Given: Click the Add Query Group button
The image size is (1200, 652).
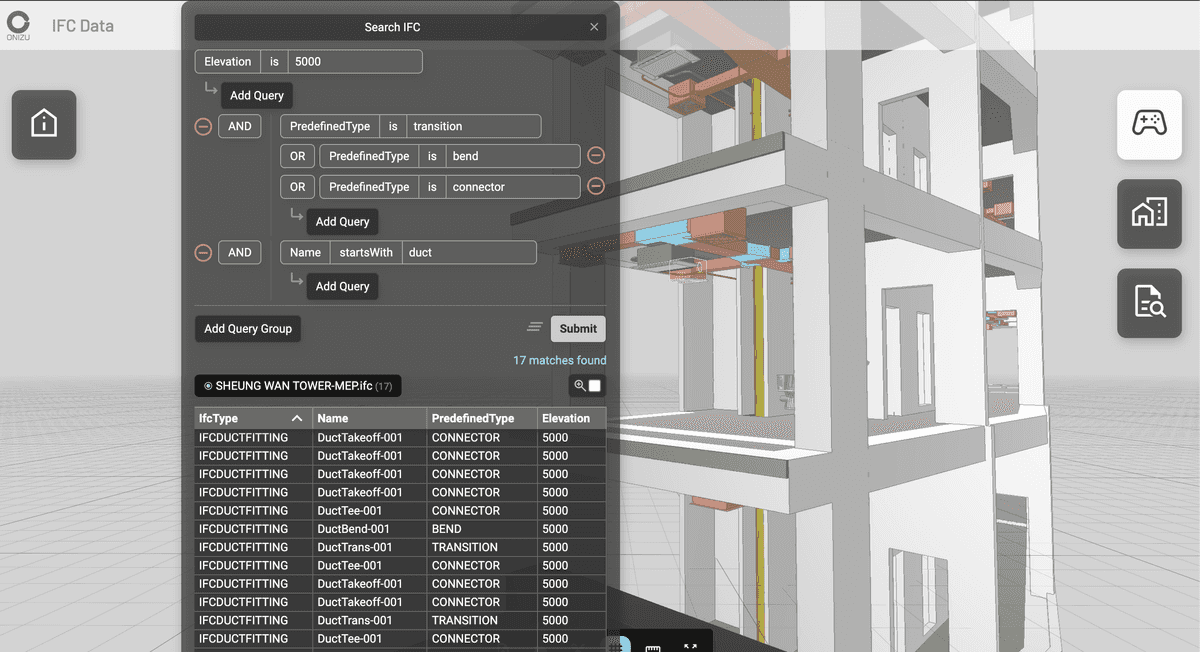Looking at the screenshot, I should coord(248,329).
